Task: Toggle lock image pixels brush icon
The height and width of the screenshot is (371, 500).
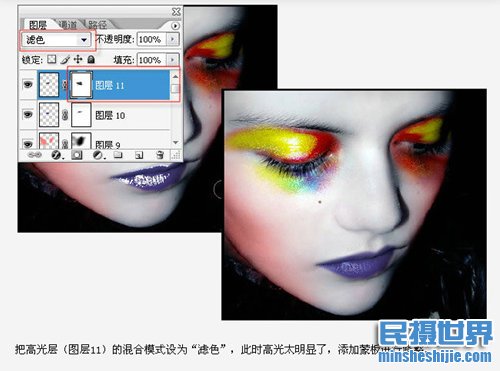Action: point(65,60)
